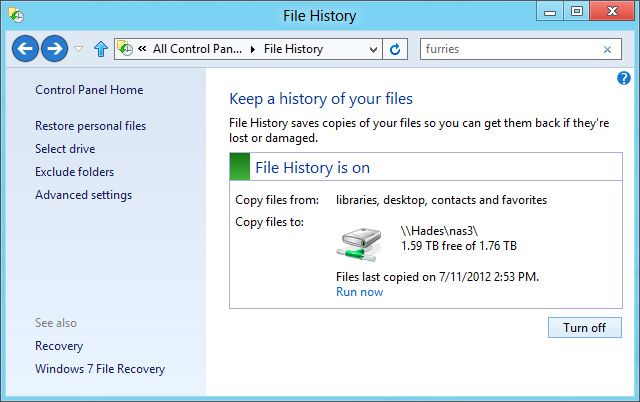Expand the breadcrumb arrow after All Control Pan...
The height and width of the screenshot is (402, 640).
point(253,49)
